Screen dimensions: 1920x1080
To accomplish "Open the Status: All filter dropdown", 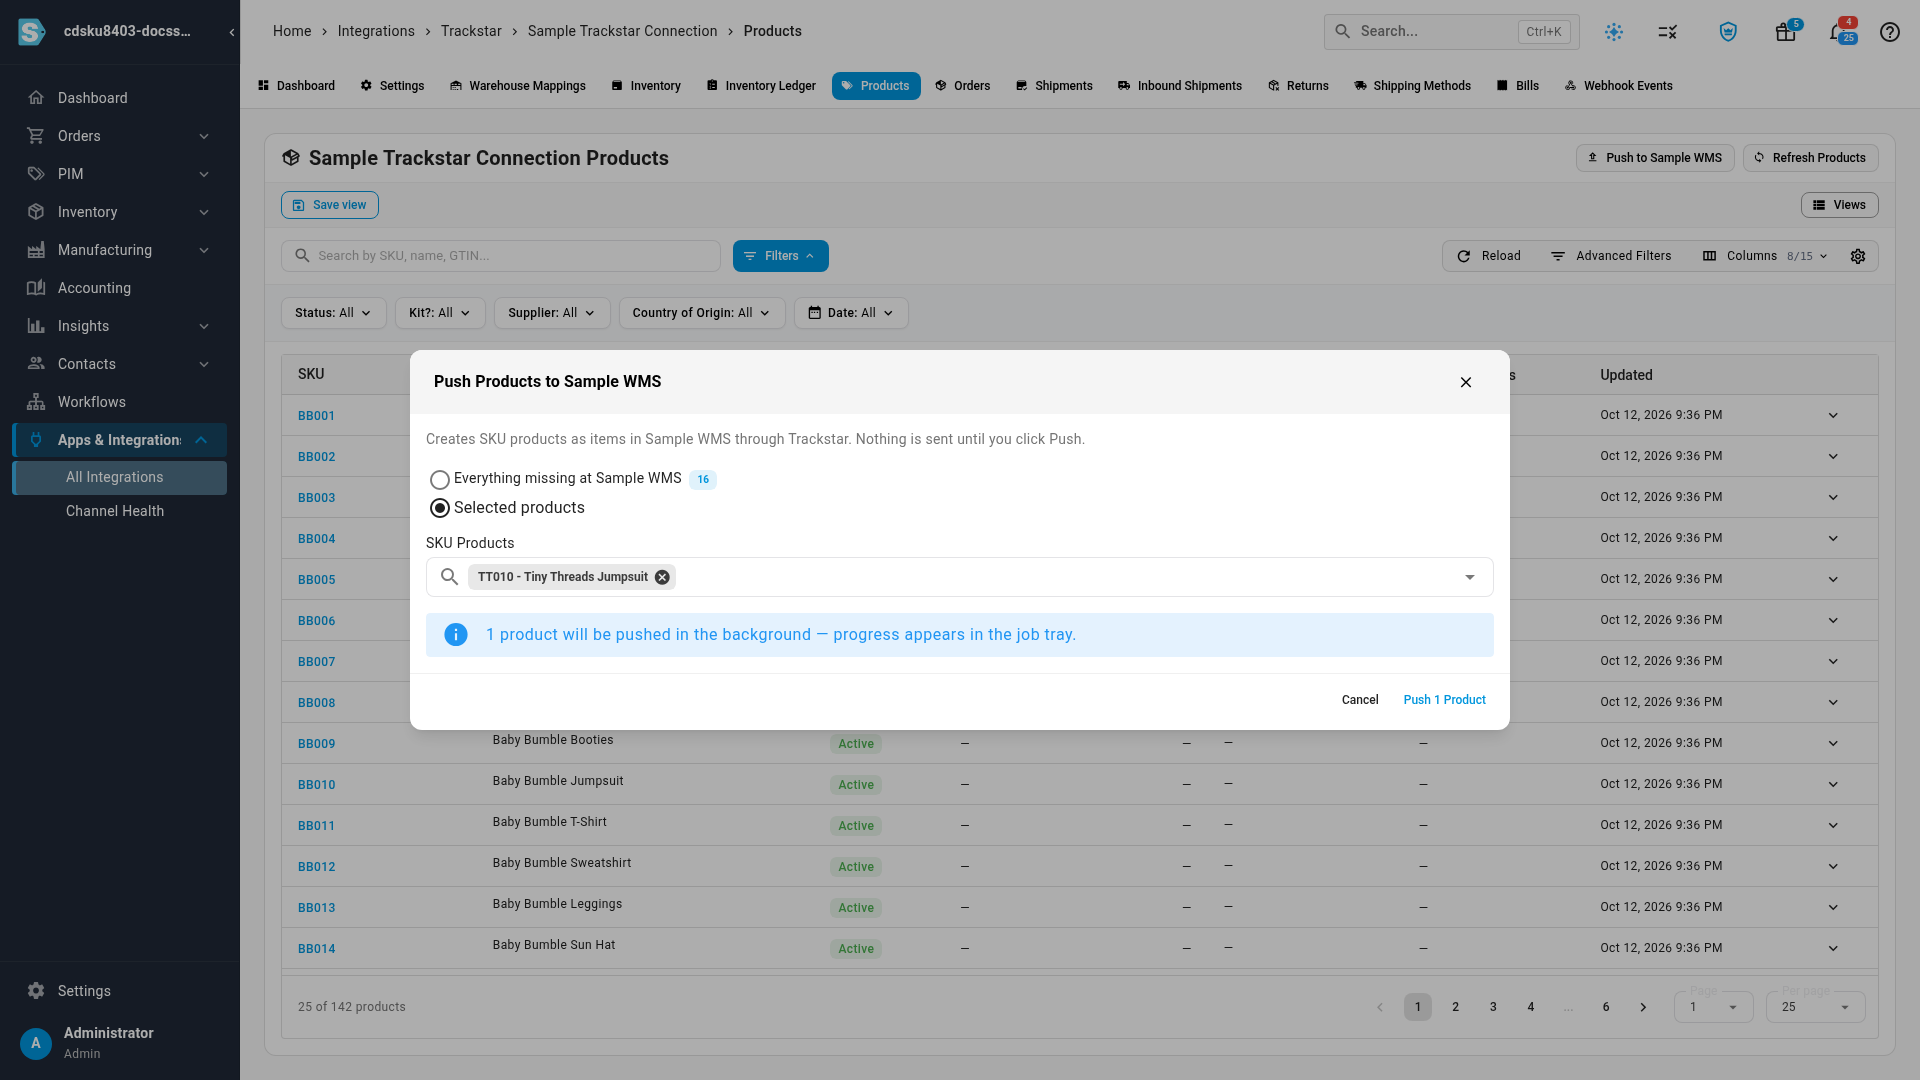I will [x=333, y=313].
